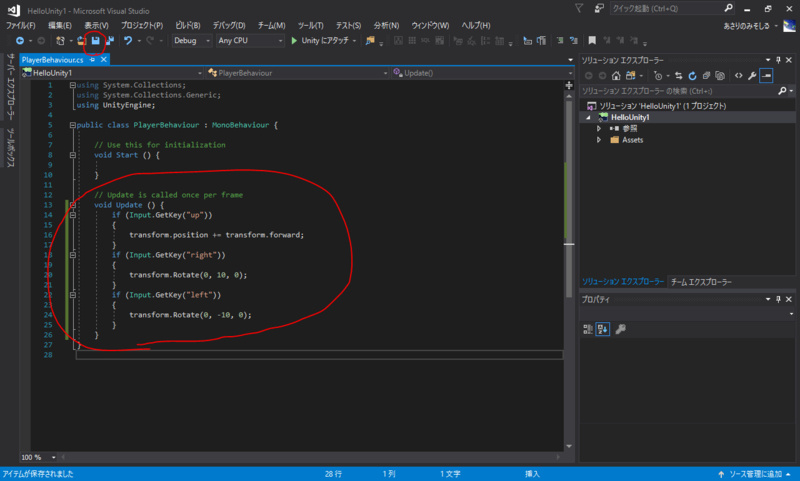The width and height of the screenshot is (800, 481).
Task: Toggle auto-hide pin on Properties panel
Action: point(778,299)
